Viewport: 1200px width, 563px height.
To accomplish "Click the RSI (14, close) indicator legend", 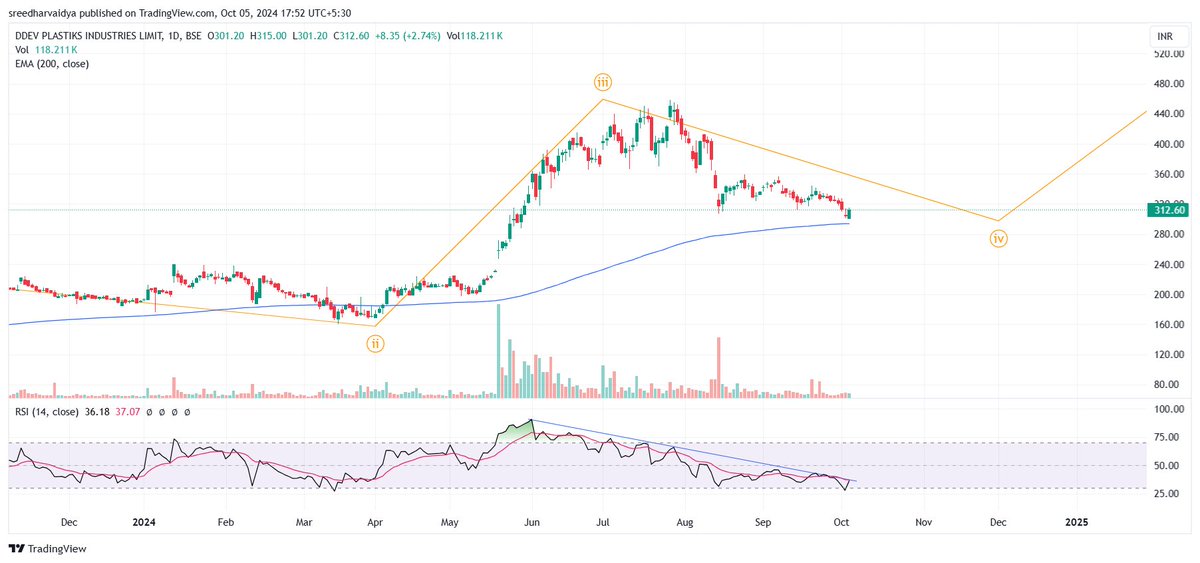I will click(x=48, y=412).
